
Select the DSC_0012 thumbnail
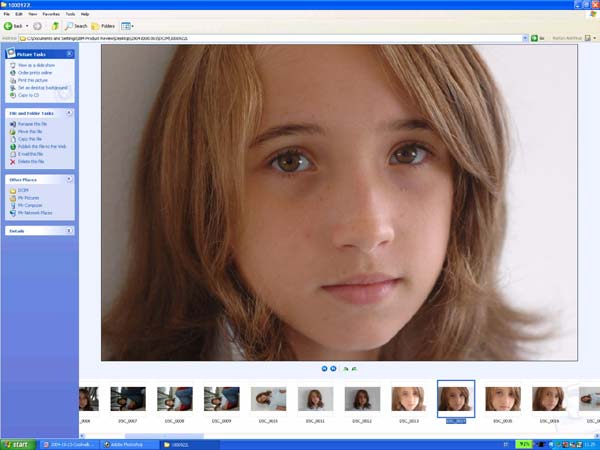(x=362, y=399)
